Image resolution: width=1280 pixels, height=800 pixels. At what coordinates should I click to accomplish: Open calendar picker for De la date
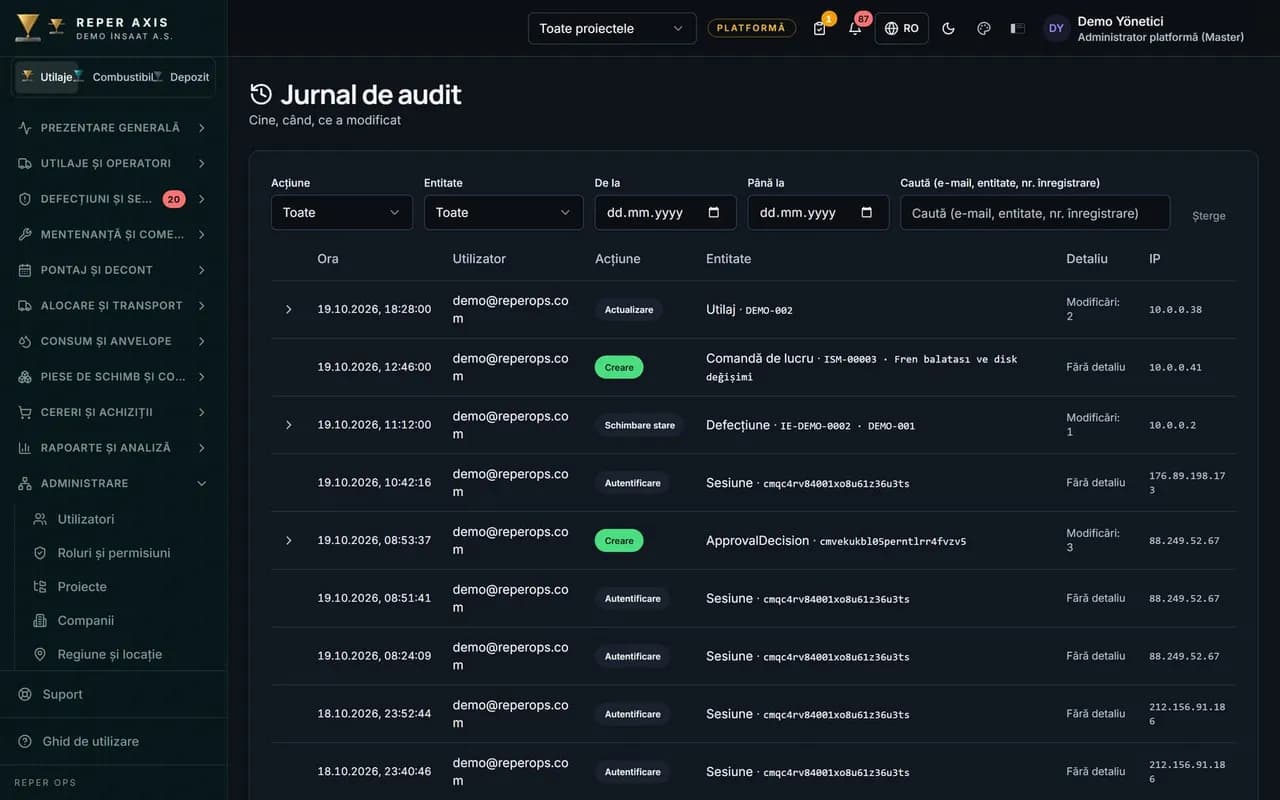tap(714, 212)
